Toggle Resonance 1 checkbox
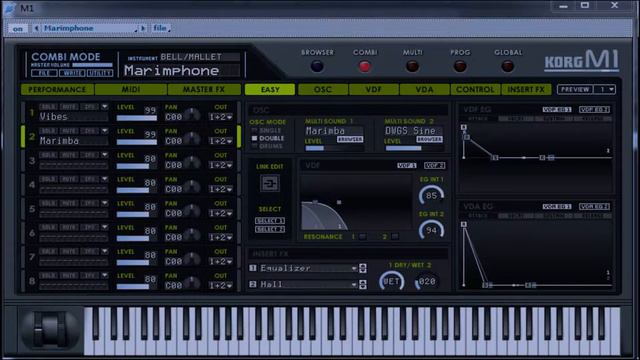640x360 pixels. point(362,237)
